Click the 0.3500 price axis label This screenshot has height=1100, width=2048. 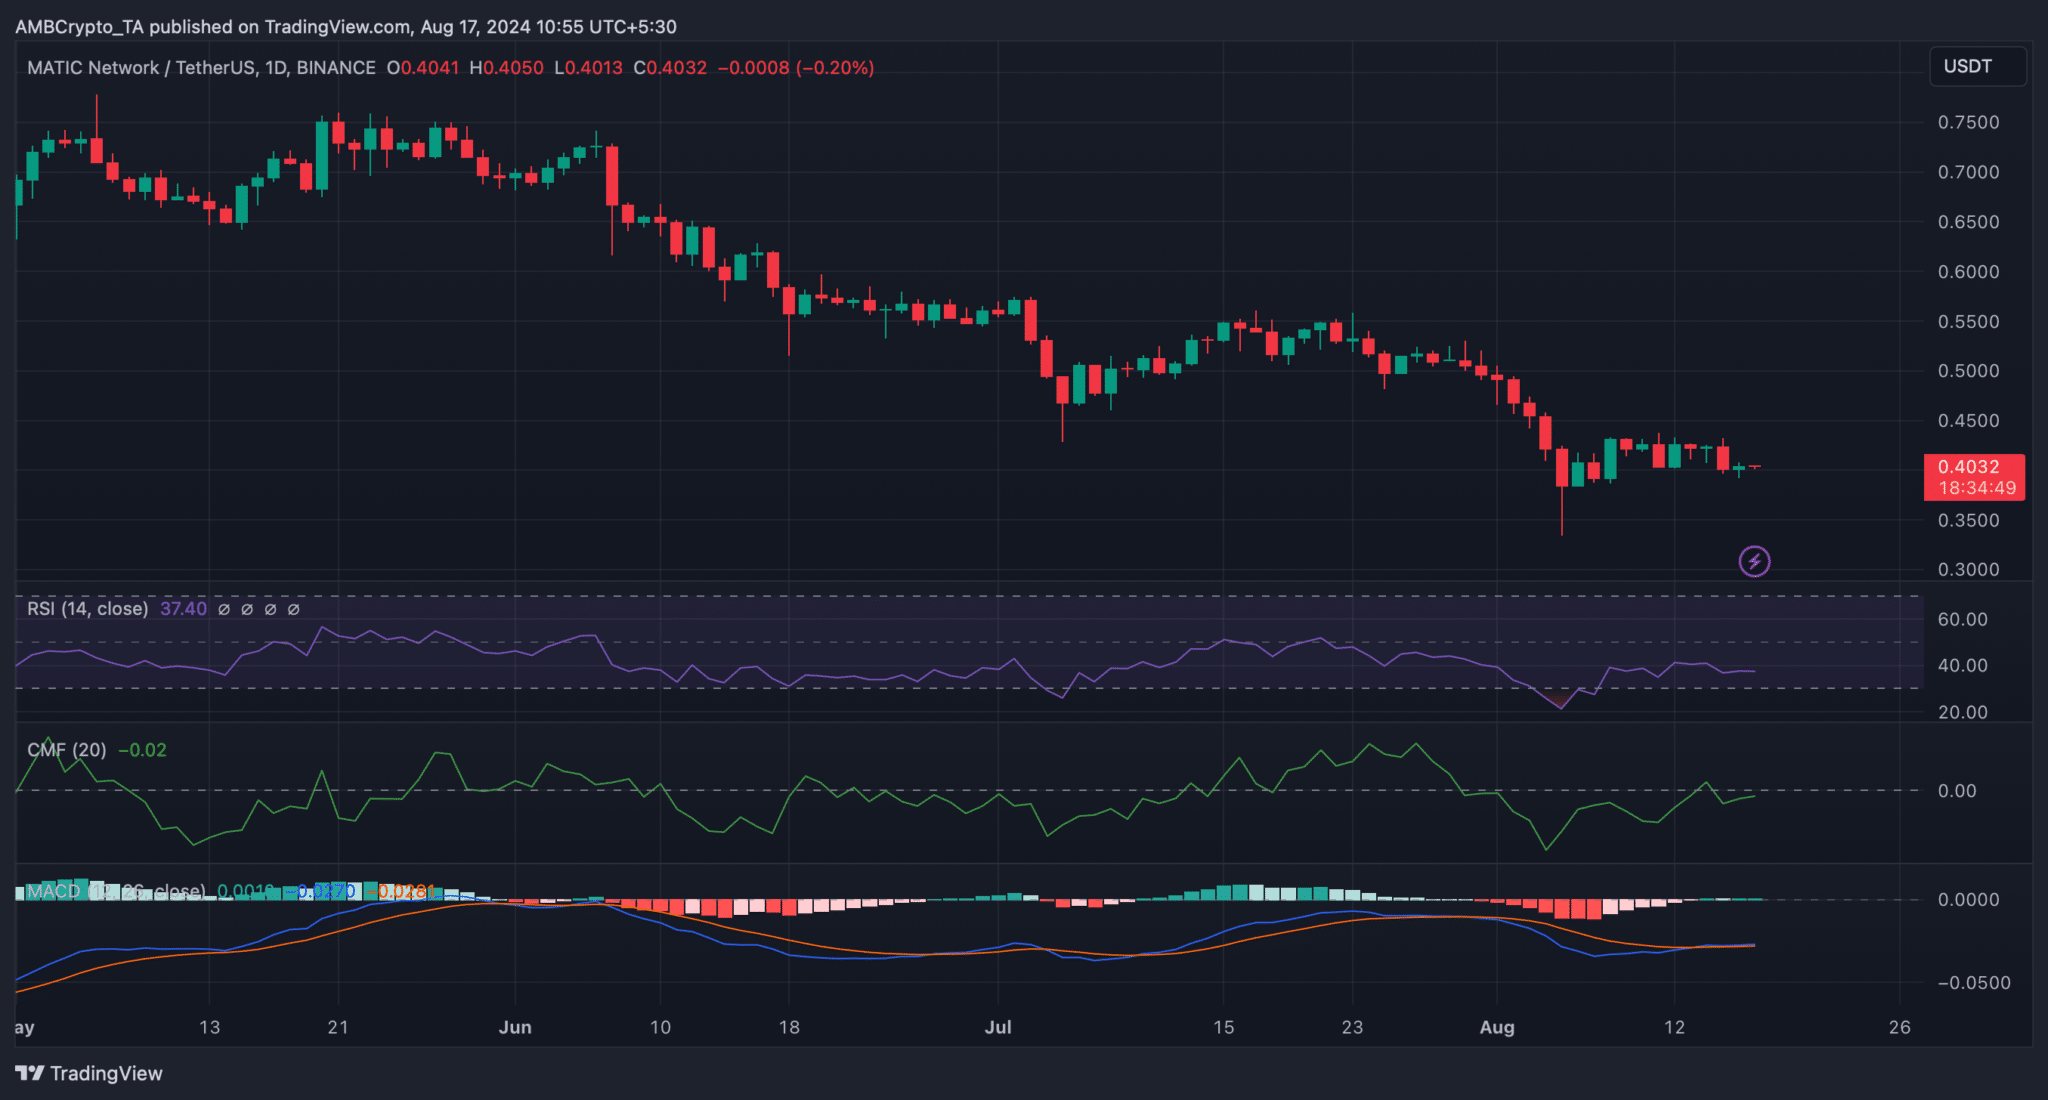pyautogui.click(x=1968, y=520)
